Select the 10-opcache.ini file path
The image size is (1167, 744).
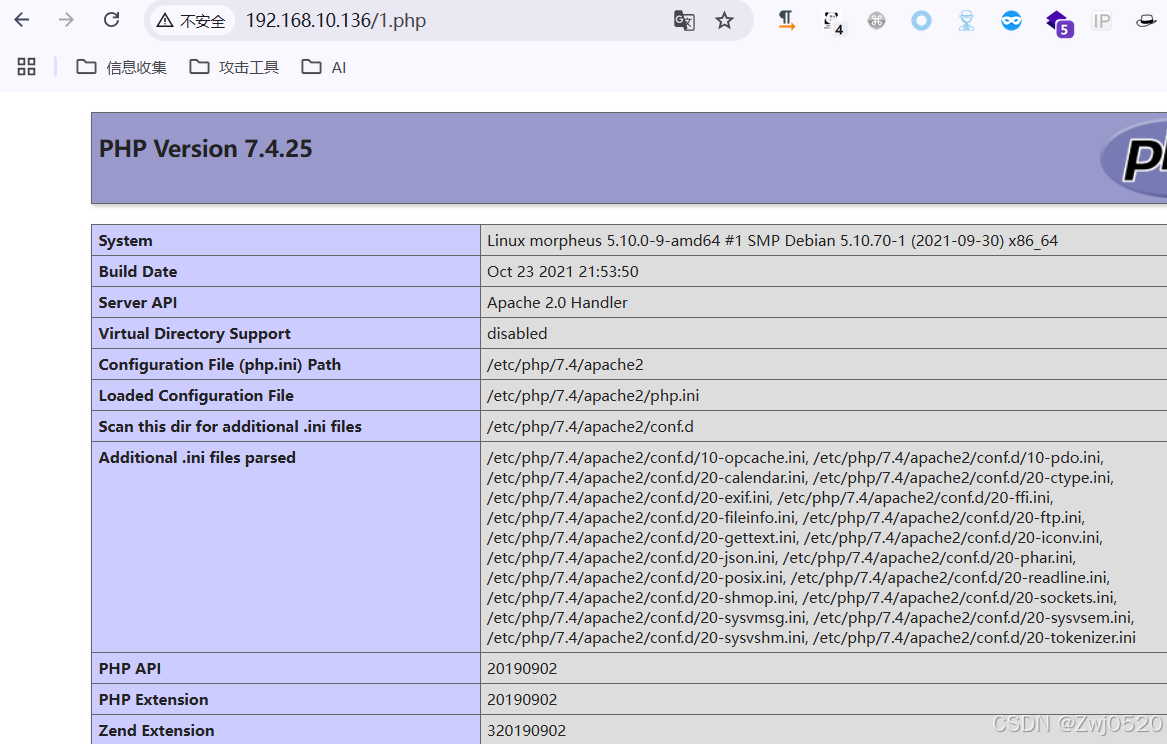[646, 458]
